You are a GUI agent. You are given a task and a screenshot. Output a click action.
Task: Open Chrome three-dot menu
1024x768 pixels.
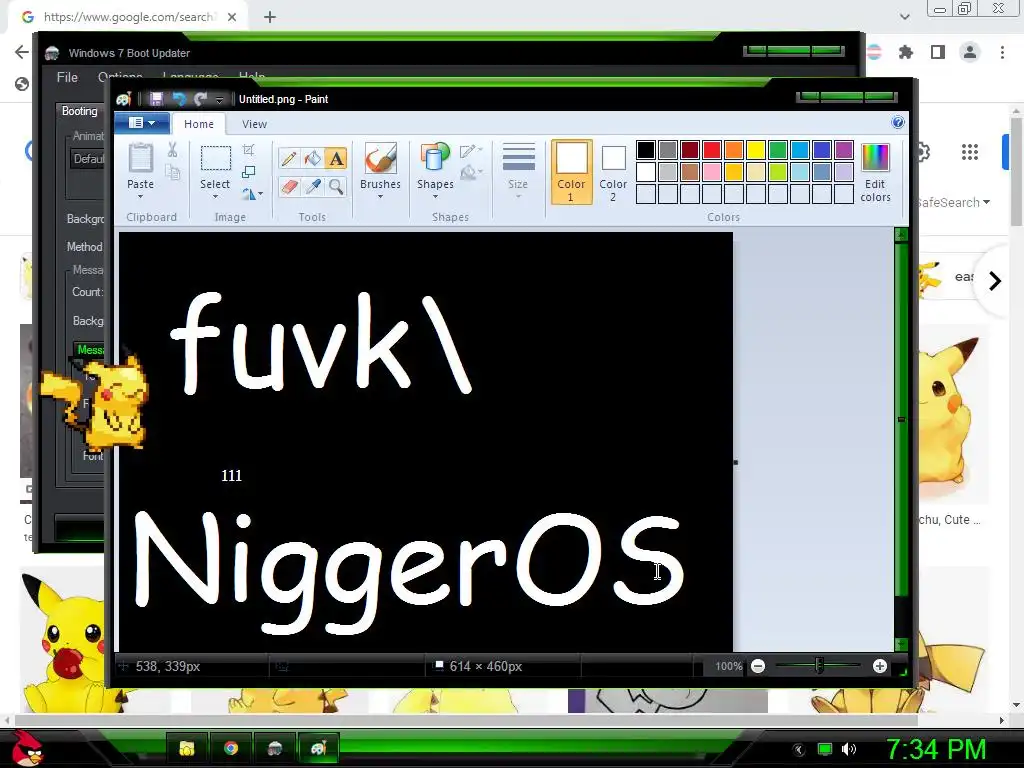[1002, 52]
